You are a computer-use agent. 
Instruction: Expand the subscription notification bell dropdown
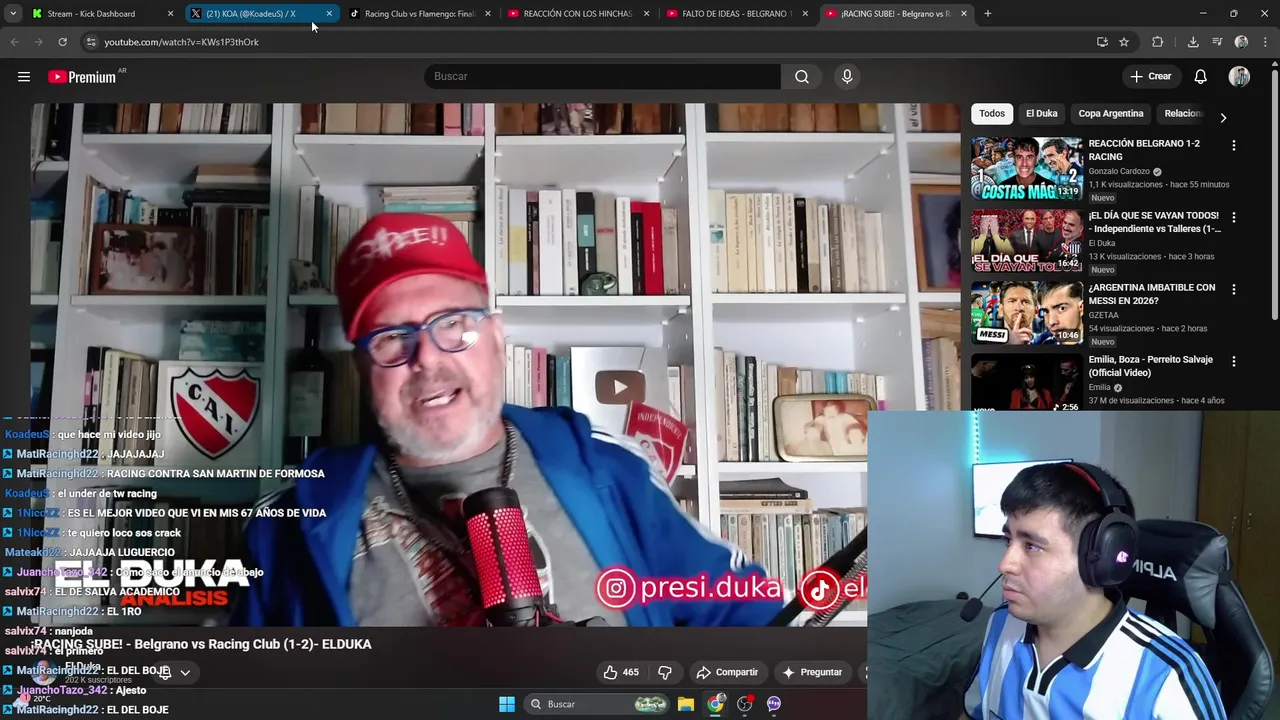[175, 673]
